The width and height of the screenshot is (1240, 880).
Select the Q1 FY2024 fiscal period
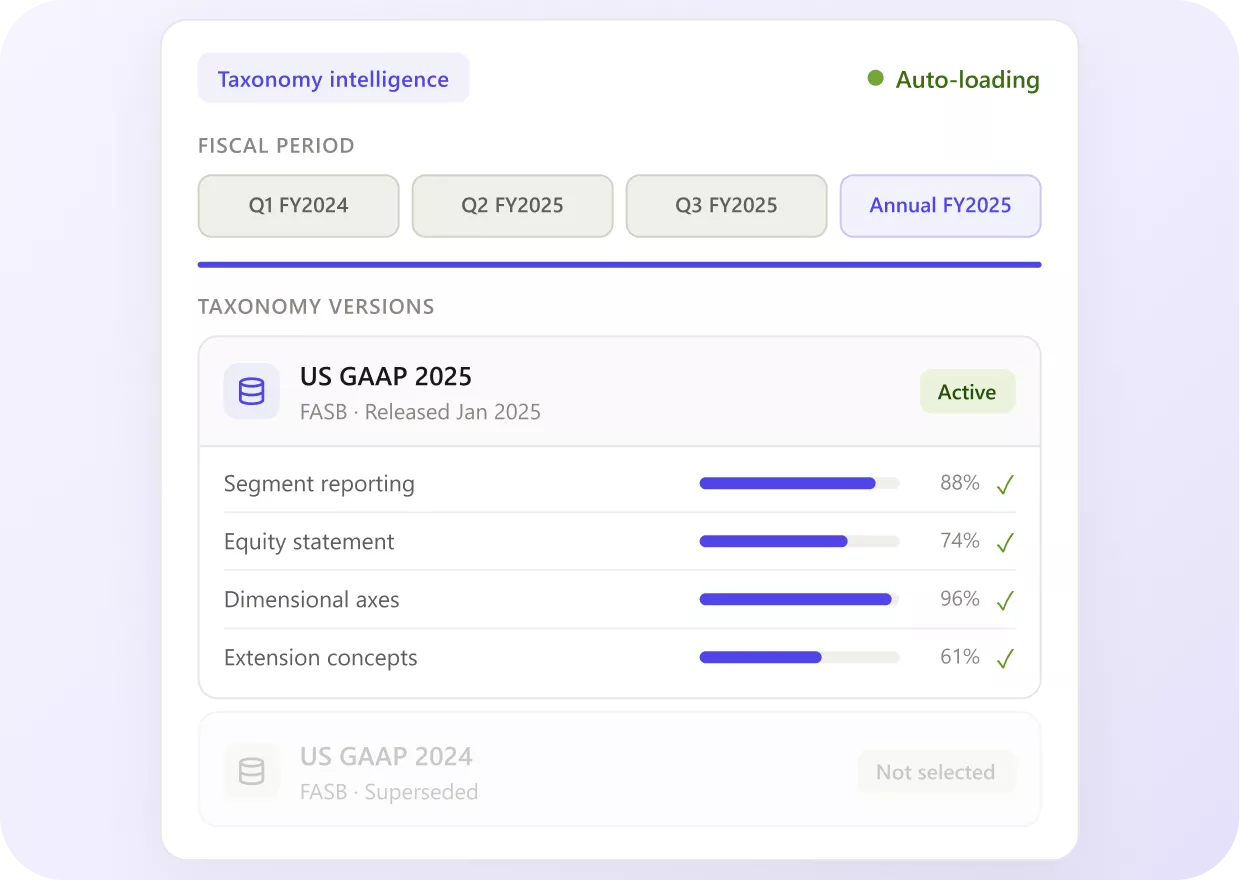tap(299, 206)
